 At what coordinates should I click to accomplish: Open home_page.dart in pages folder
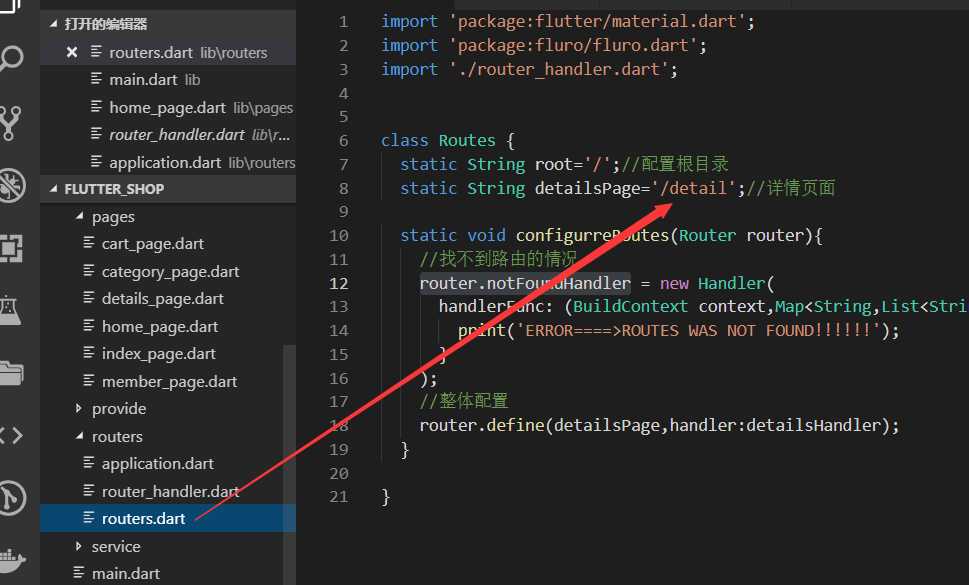[x=160, y=327]
